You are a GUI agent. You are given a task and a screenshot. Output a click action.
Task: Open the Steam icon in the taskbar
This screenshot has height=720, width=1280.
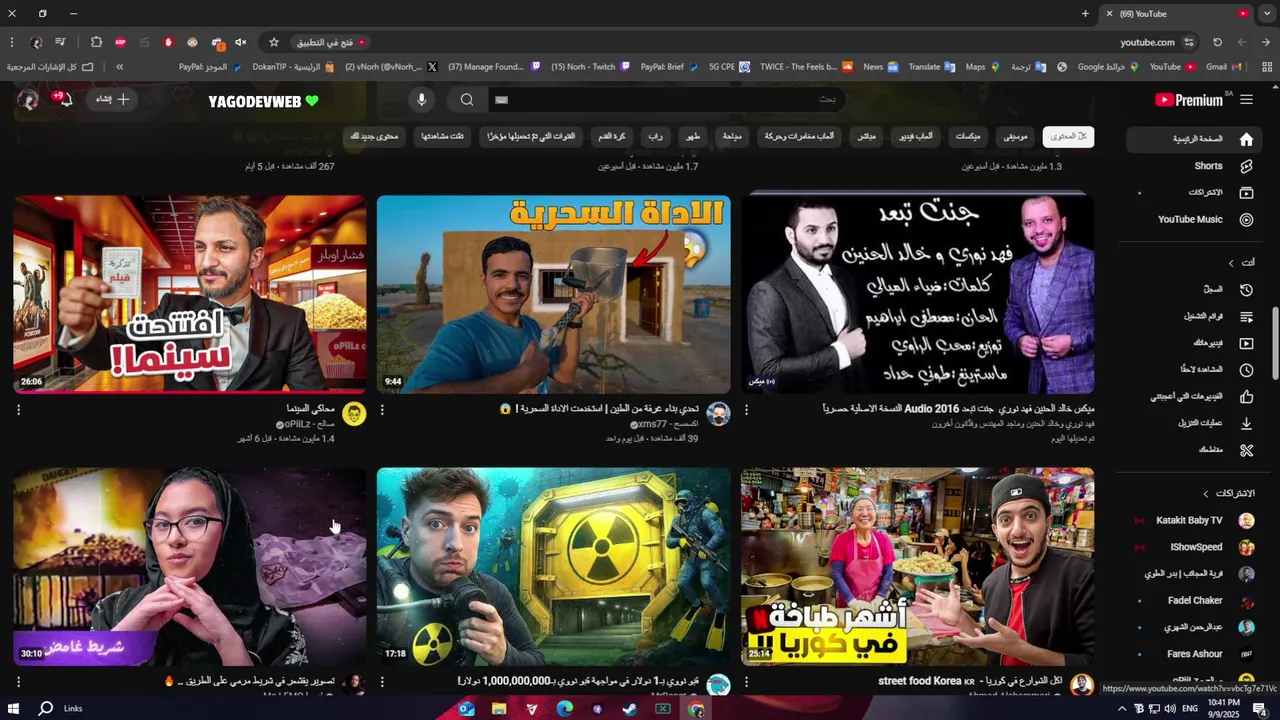click(630, 709)
